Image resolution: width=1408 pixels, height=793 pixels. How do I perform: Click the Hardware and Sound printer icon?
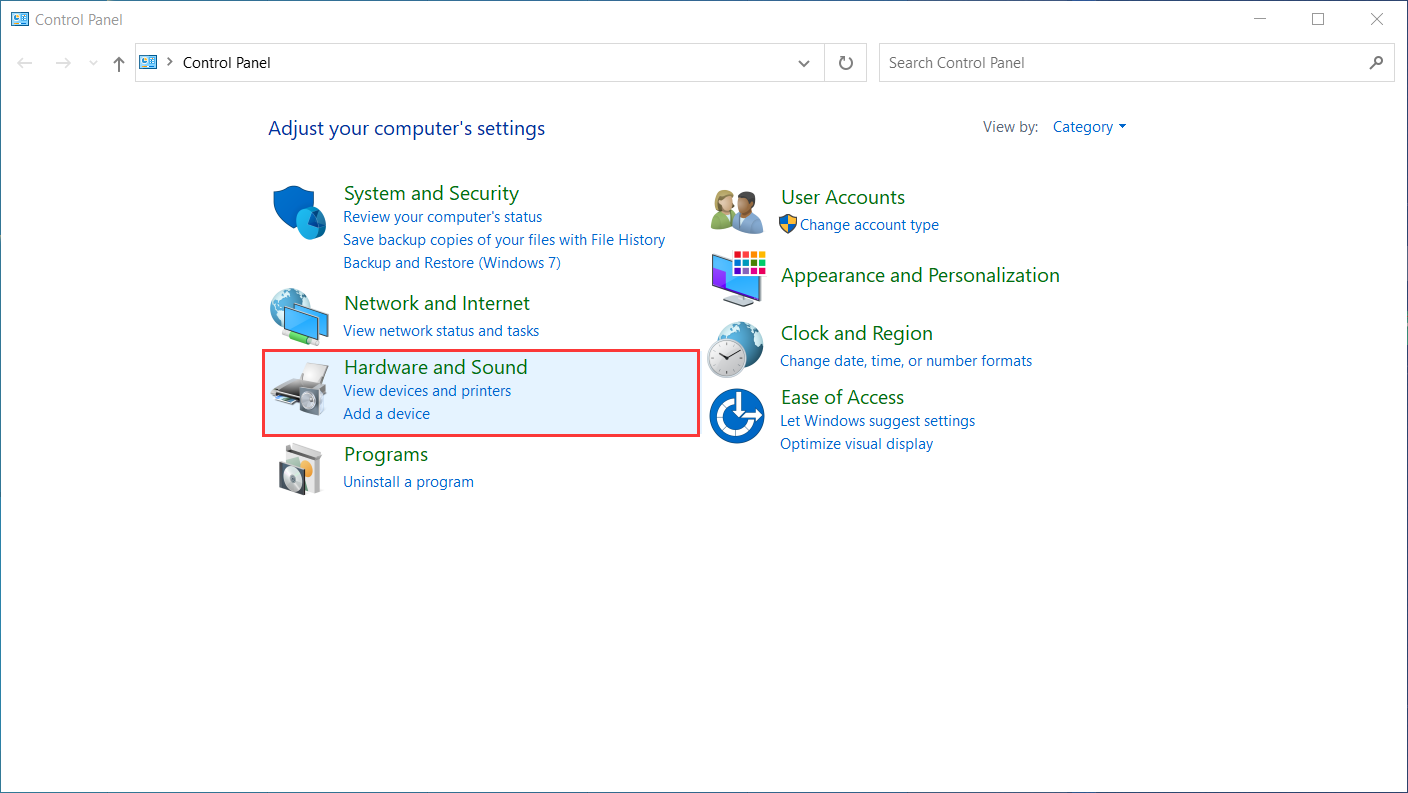(300, 390)
